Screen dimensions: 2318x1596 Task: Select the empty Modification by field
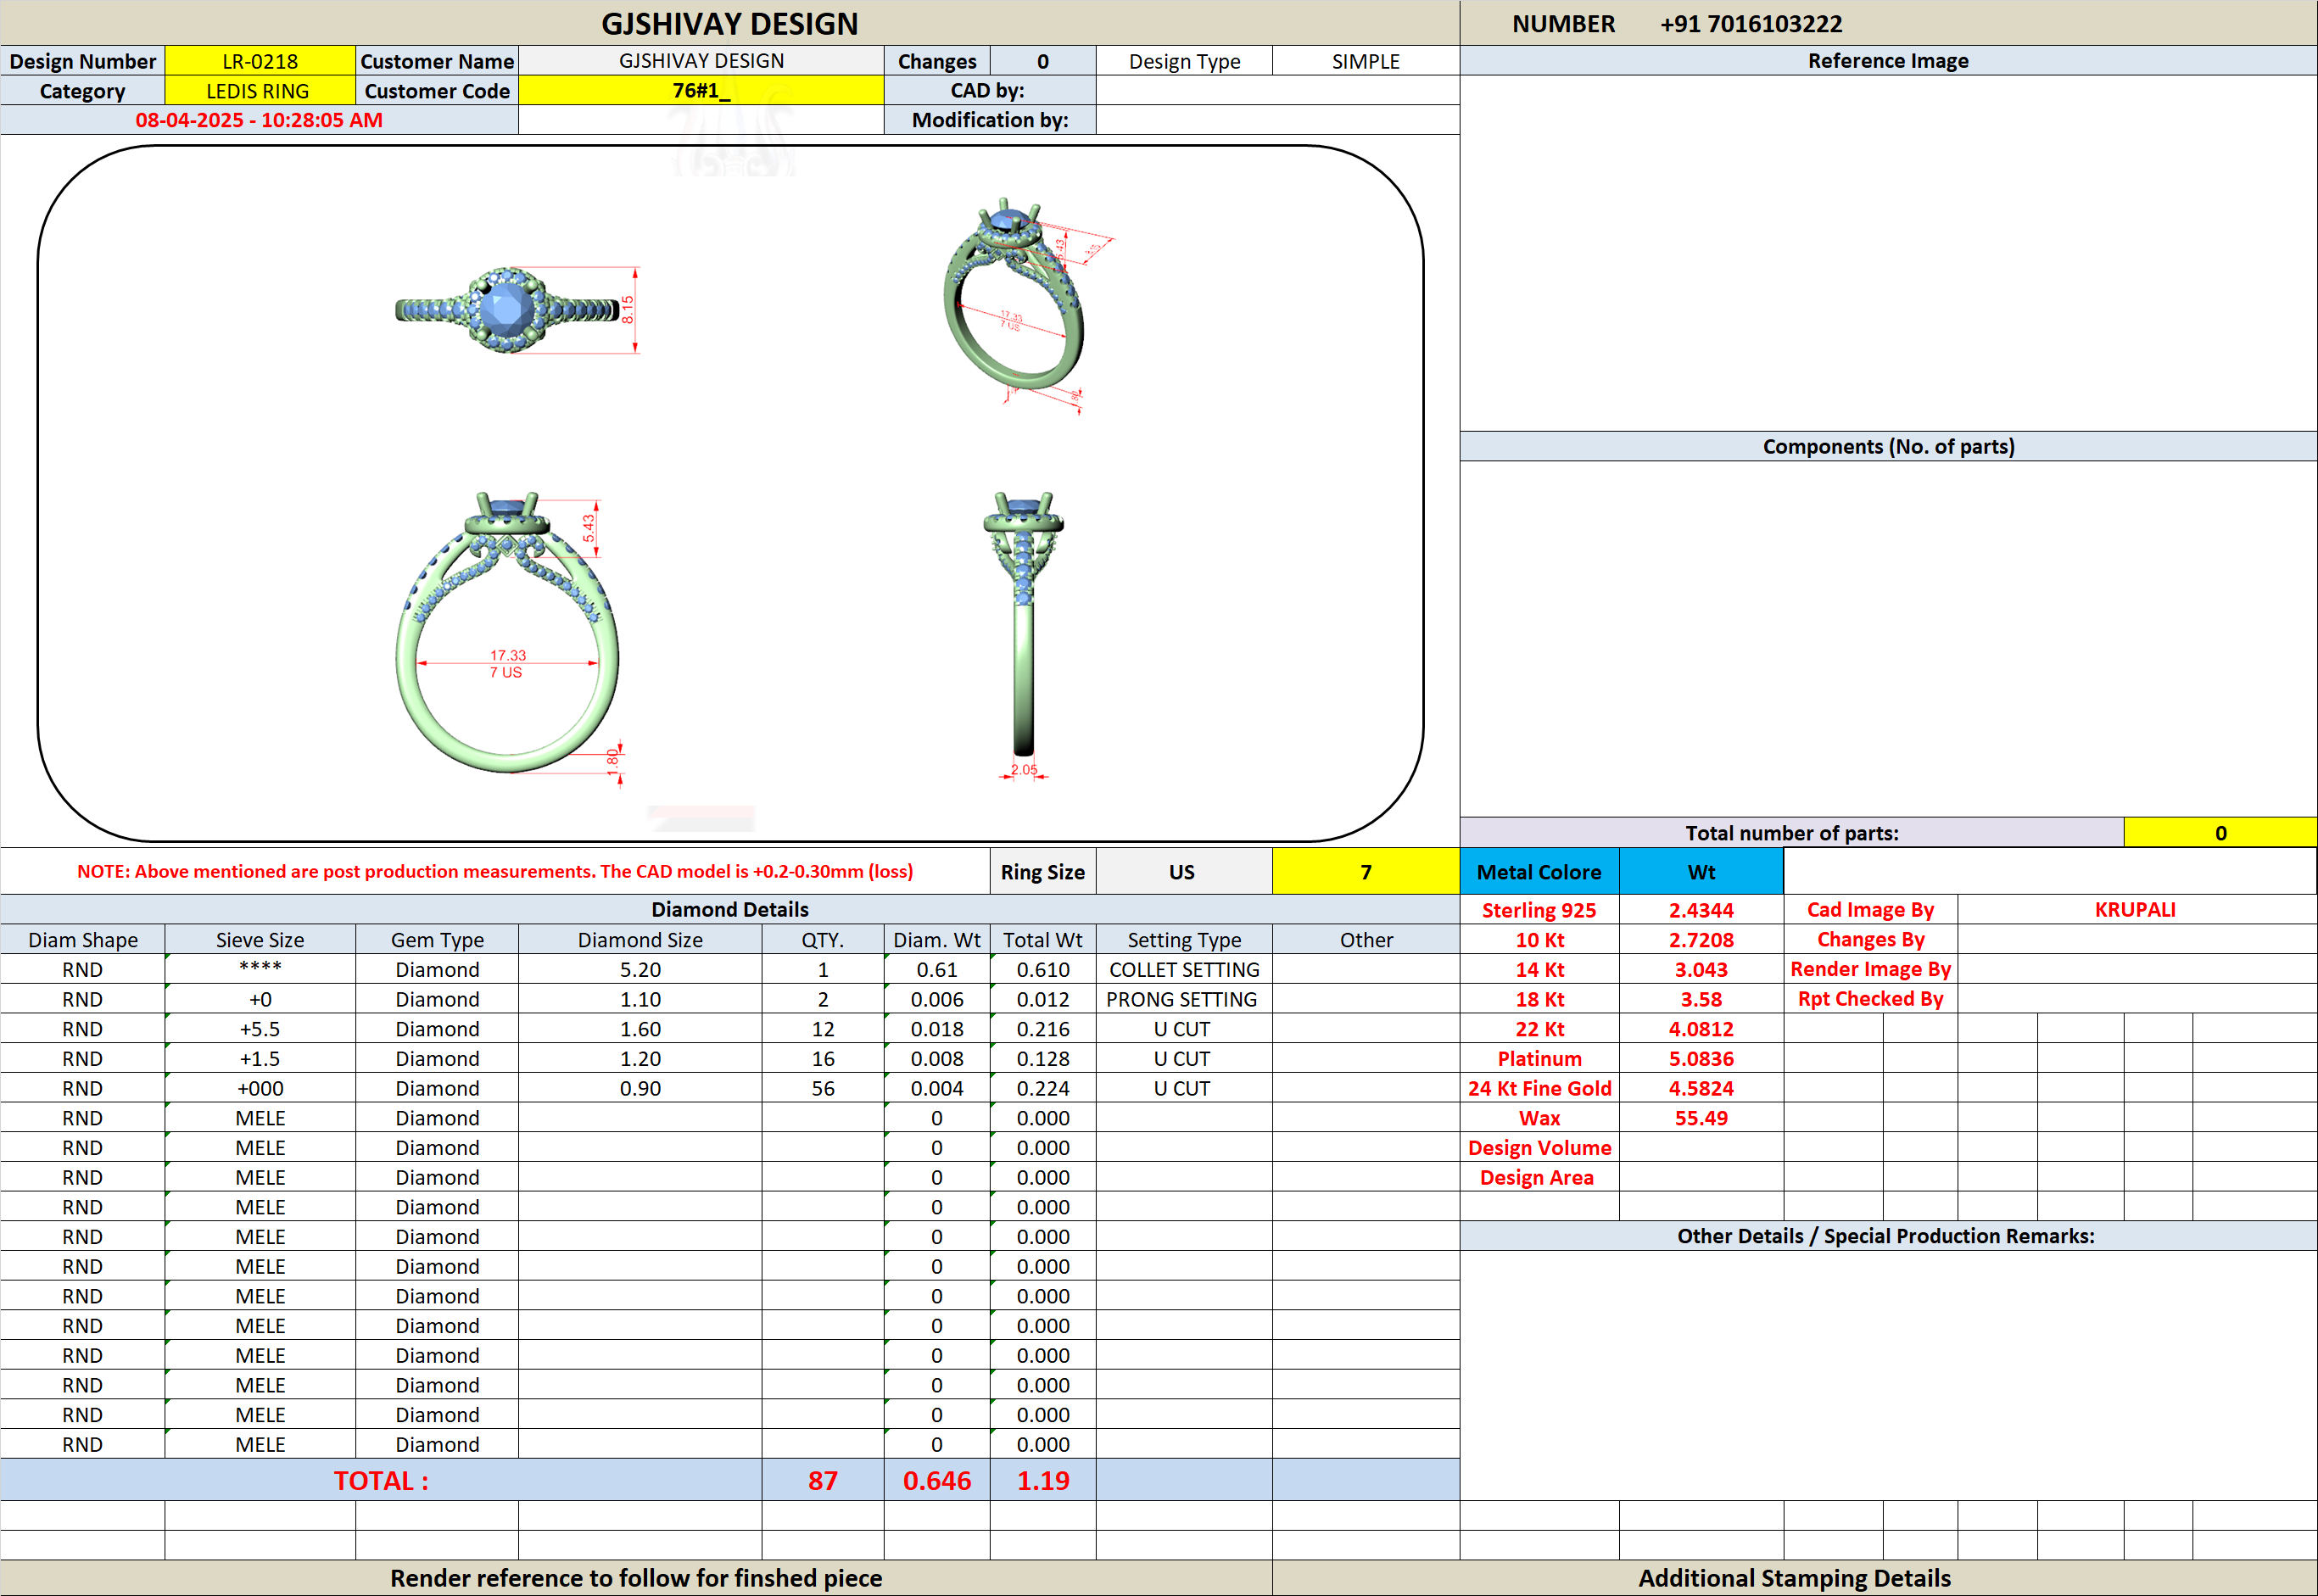(x=1277, y=120)
